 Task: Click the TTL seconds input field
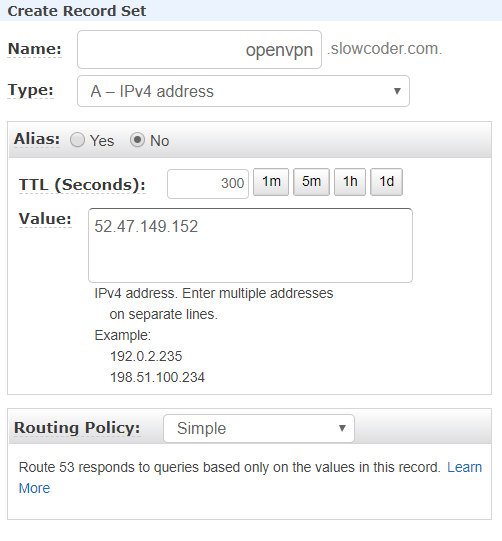pyautogui.click(x=208, y=184)
